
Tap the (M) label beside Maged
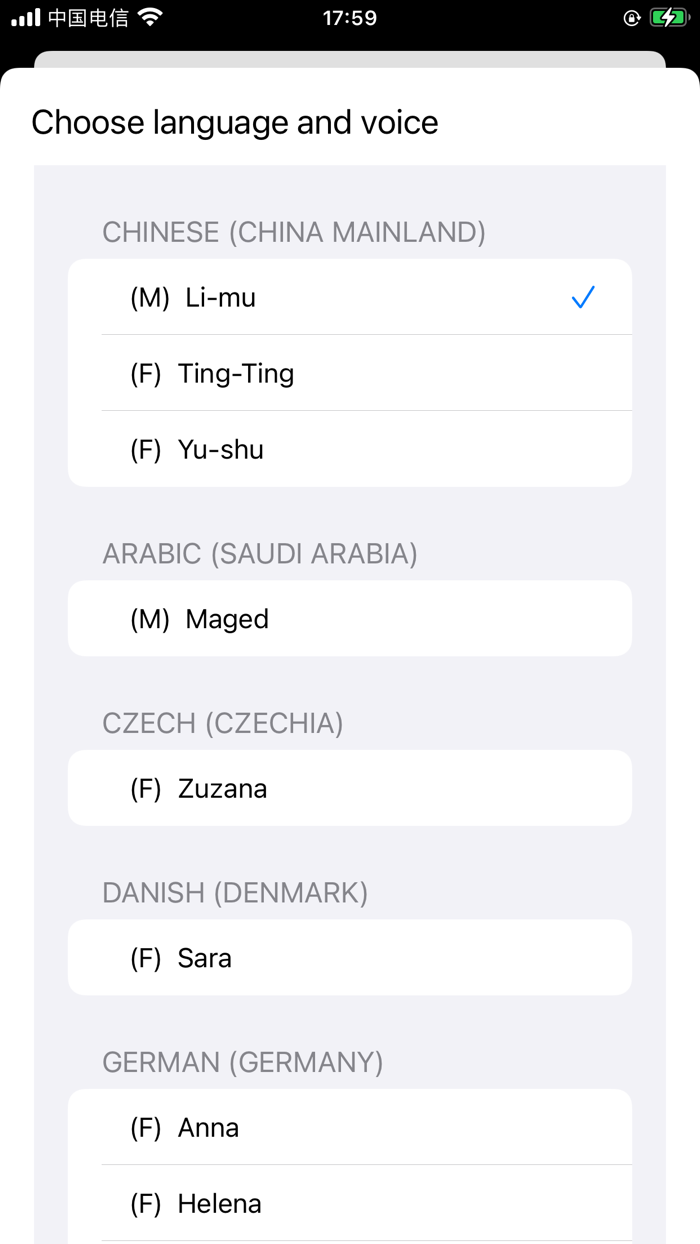[150, 618]
